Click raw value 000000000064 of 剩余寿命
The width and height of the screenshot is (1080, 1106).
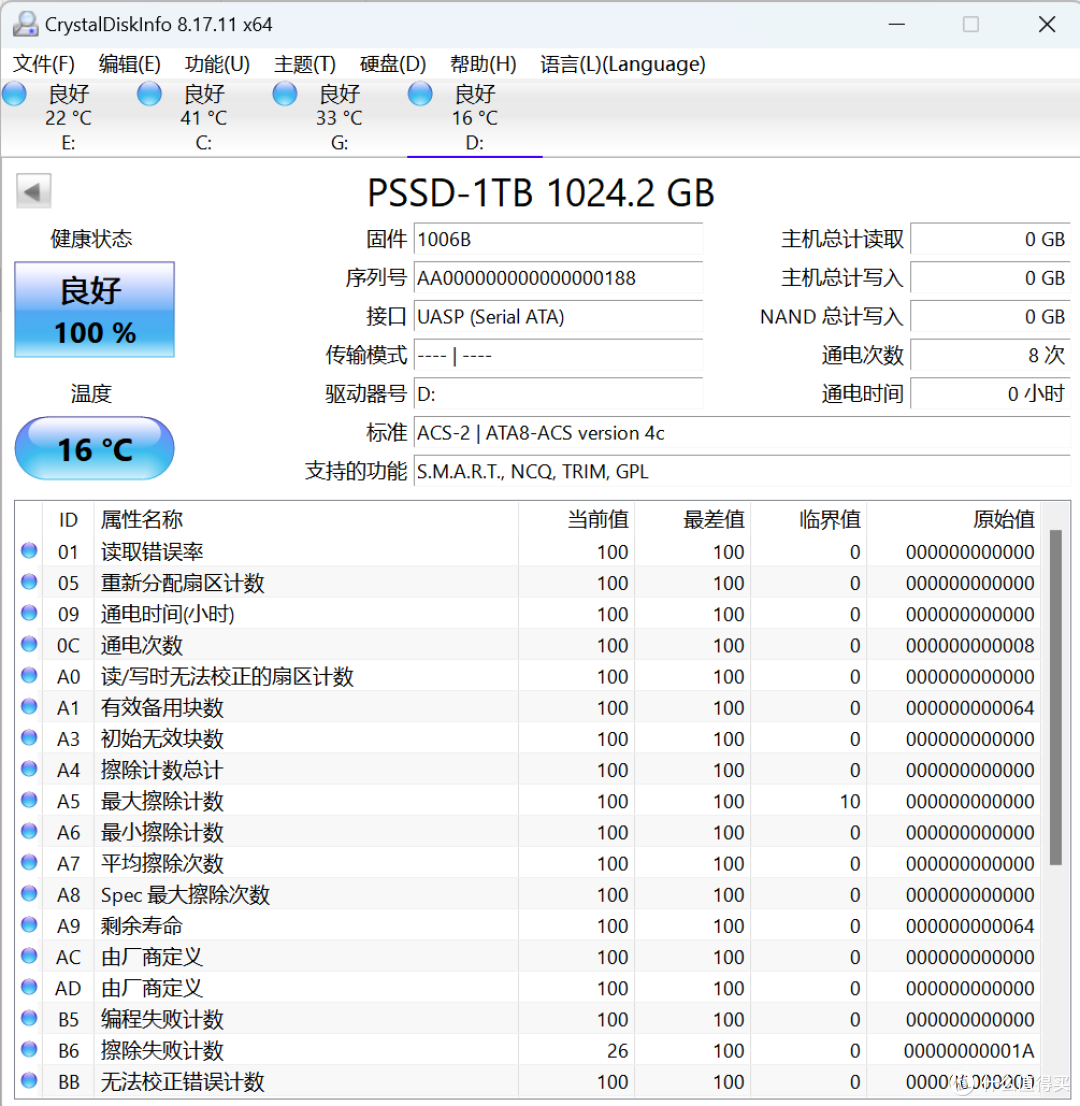point(969,926)
